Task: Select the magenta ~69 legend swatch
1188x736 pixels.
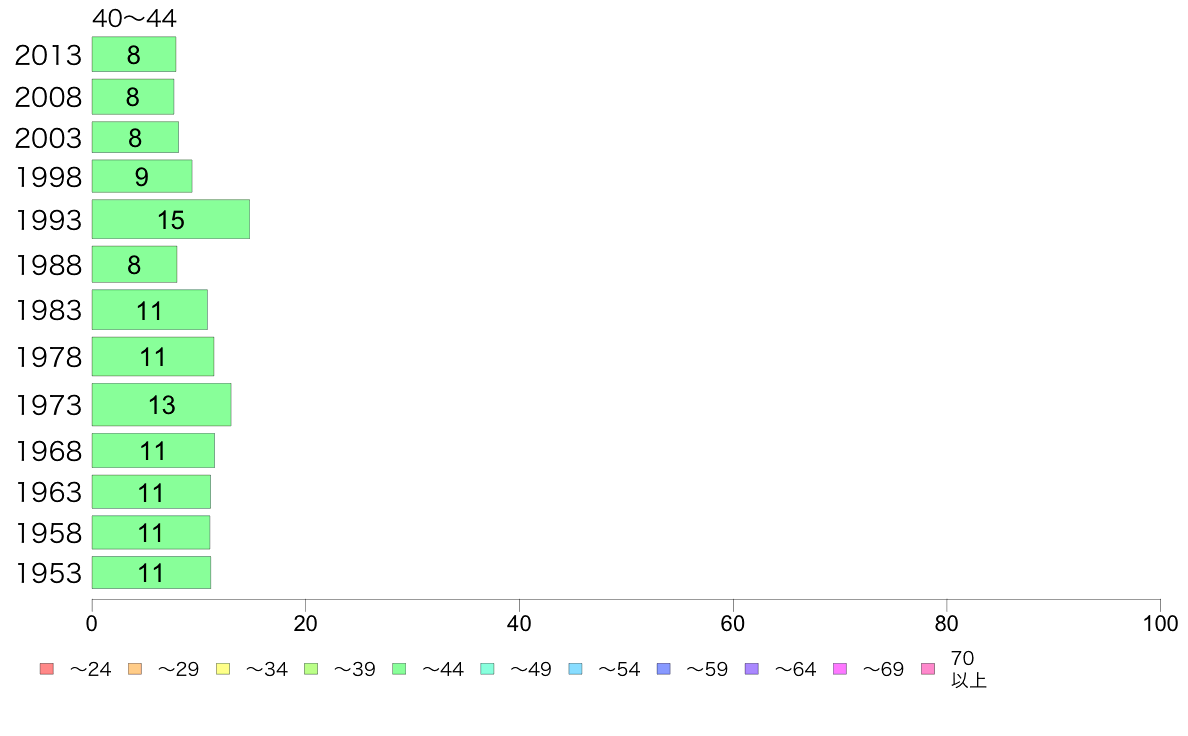Action: click(839, 669)
